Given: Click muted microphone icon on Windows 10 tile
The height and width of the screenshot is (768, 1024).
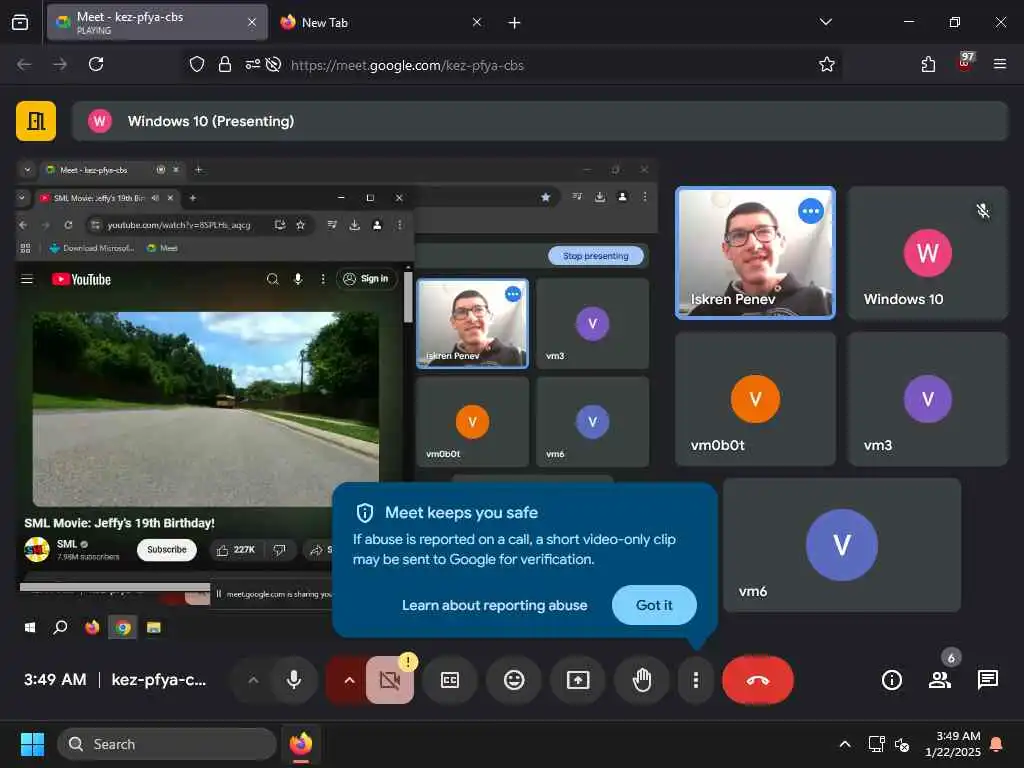Looking at the screenshot, I should 982,210.
